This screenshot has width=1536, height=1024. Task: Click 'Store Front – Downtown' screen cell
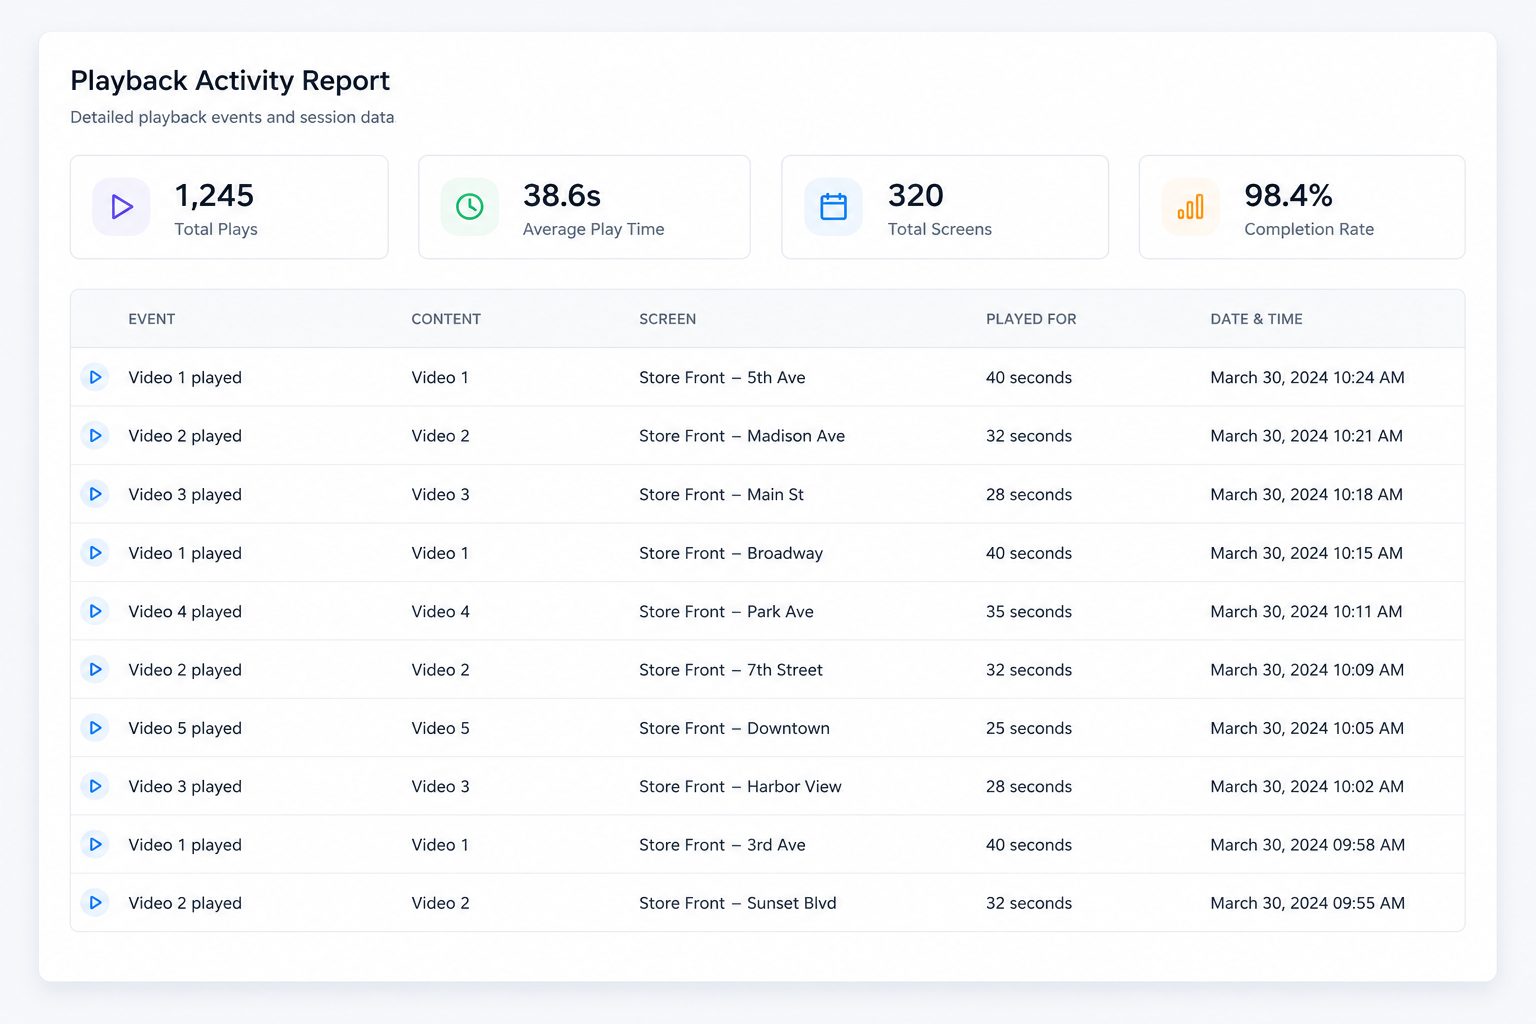coord(734,728)
